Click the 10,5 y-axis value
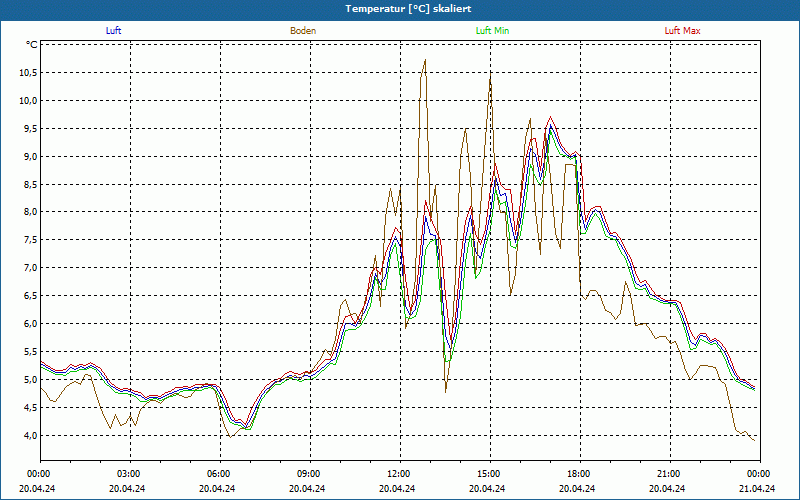This screenshot has height=500, width=800. coord(28,72)
